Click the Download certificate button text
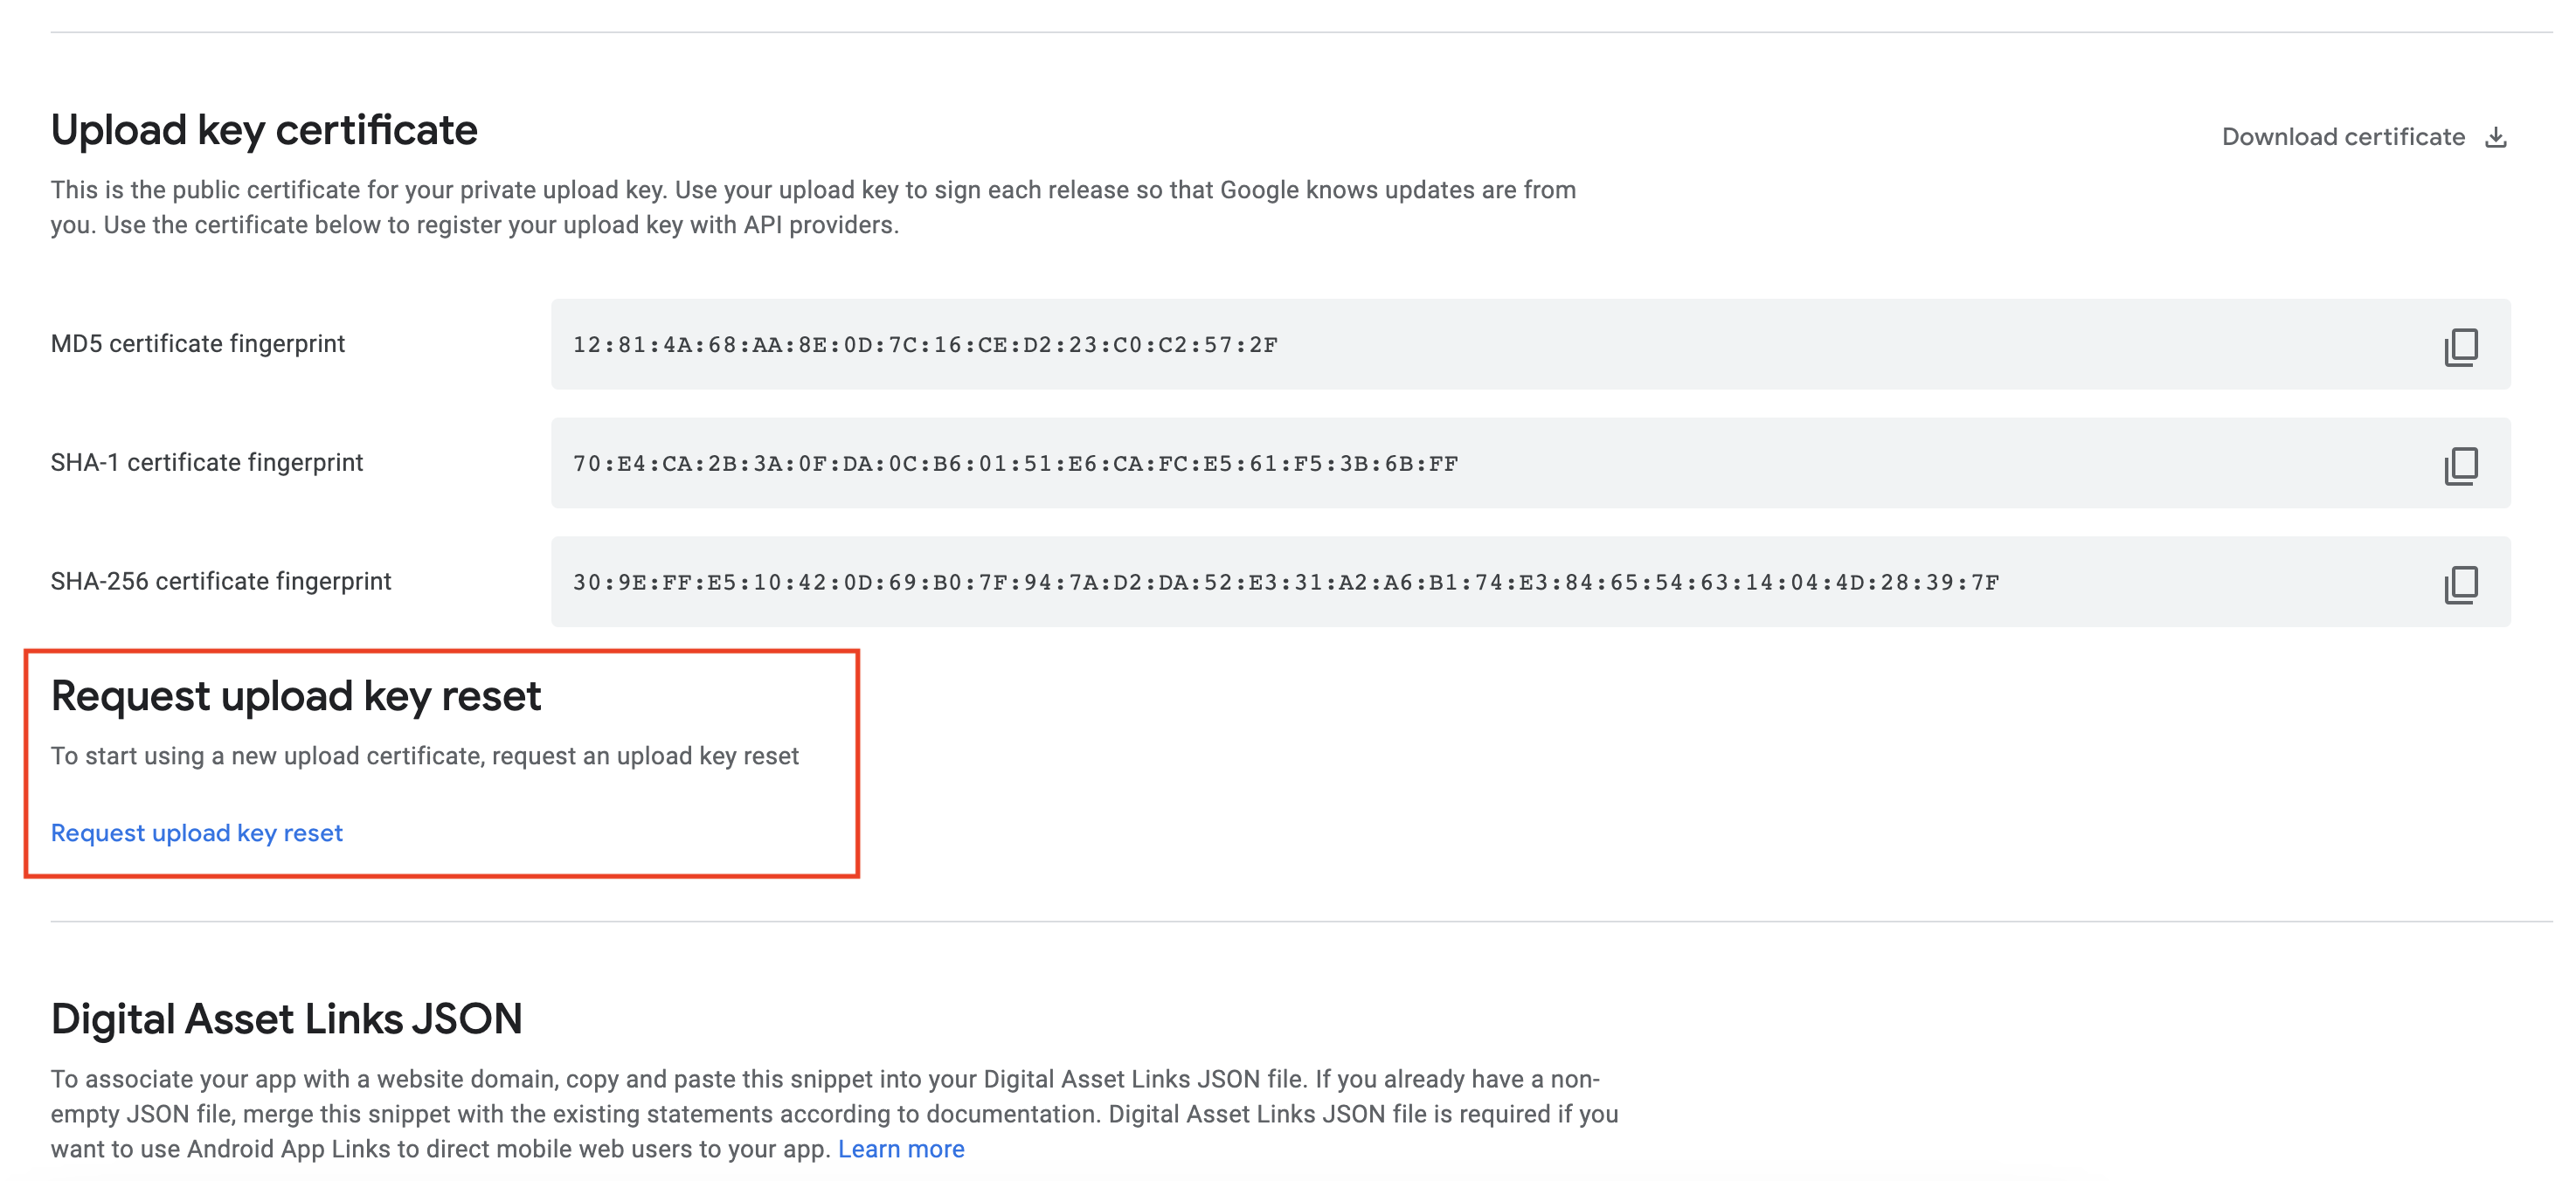 2342,137
